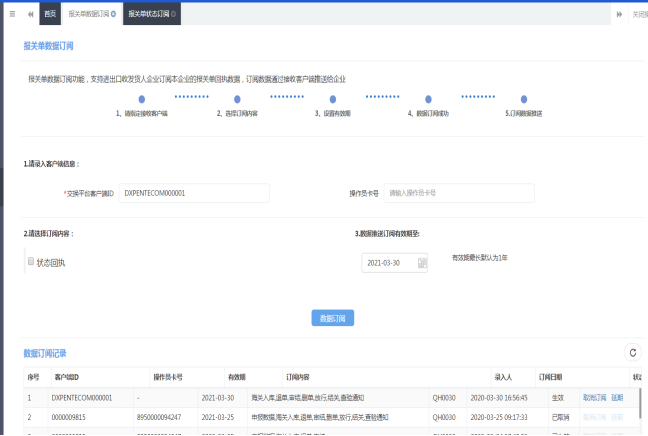Click 取消订阅 link in first record row
This screenshot has height=436, width=648.
click(594, 397)
